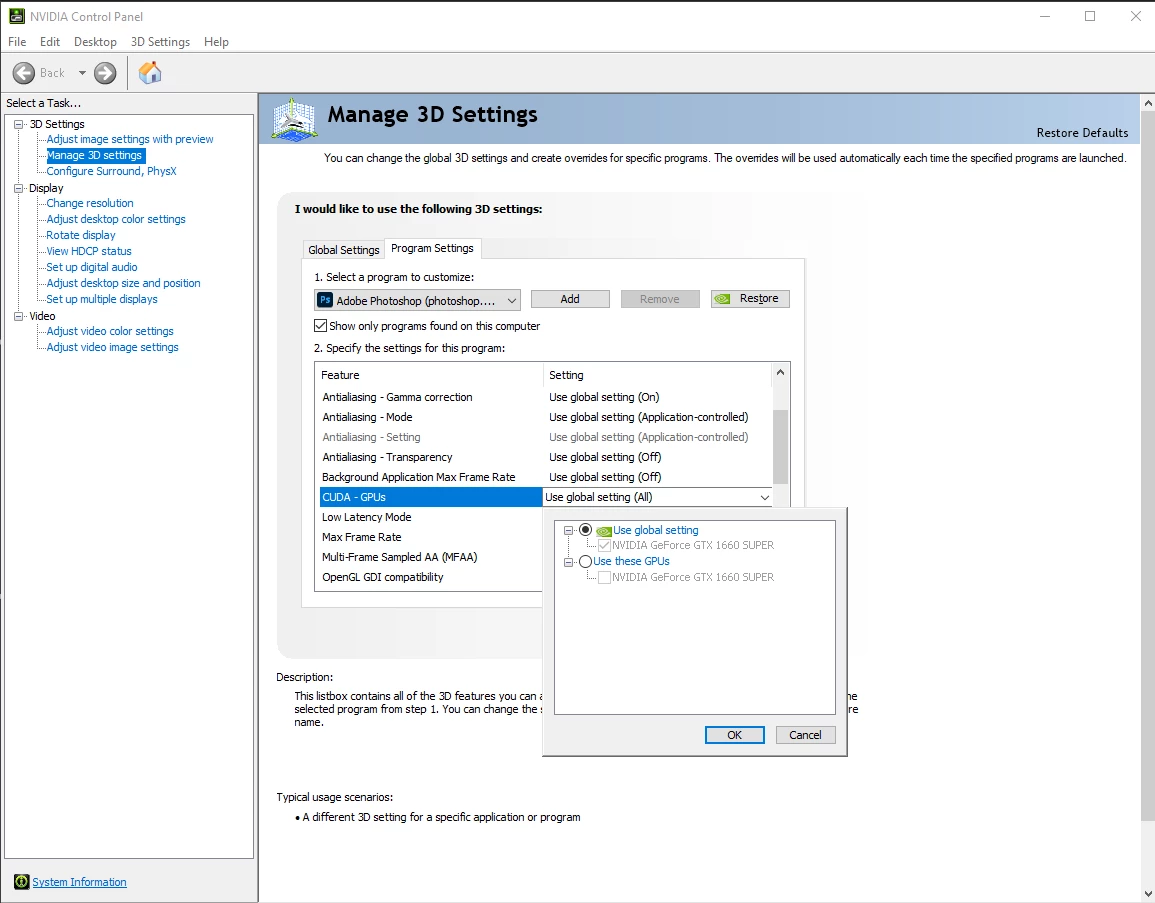The width and height of the screenshot is (1155, 903).
Task: Open the Edit menu
Action: coord(50,42)
